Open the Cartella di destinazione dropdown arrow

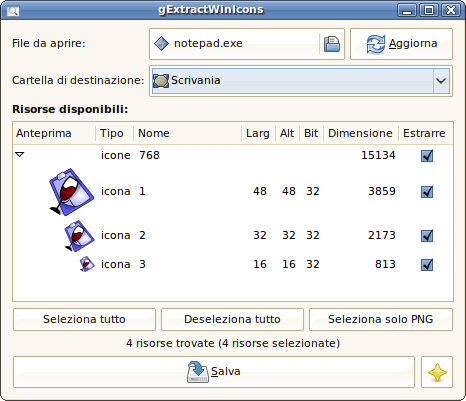click(x=441, y=80)
